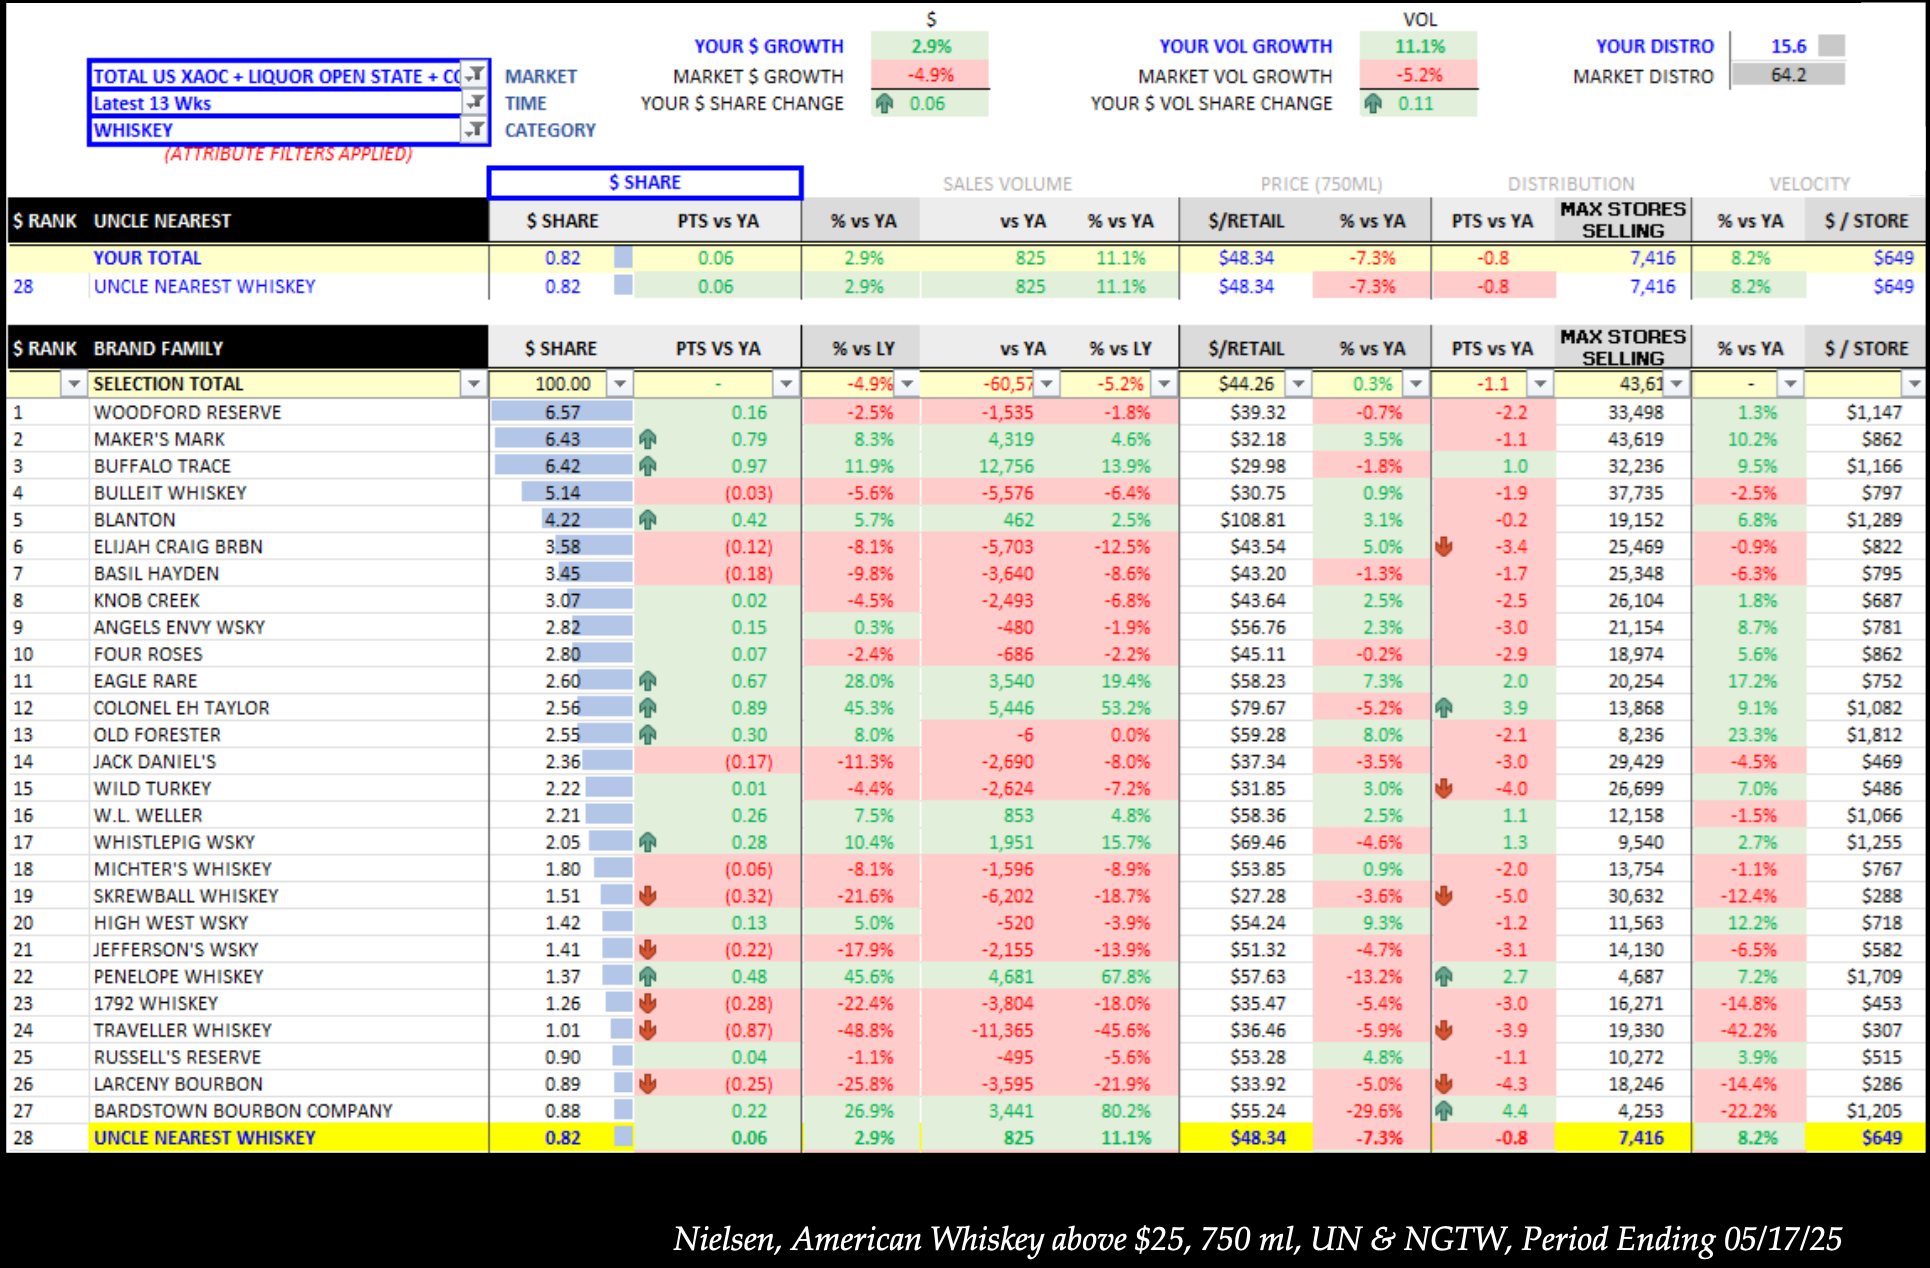Image resolution: width=1930 pixels, height=1268 pixels.
Task: Expand the $44.26 retail price filter dropdown
Action: (x=1298, y=384)
